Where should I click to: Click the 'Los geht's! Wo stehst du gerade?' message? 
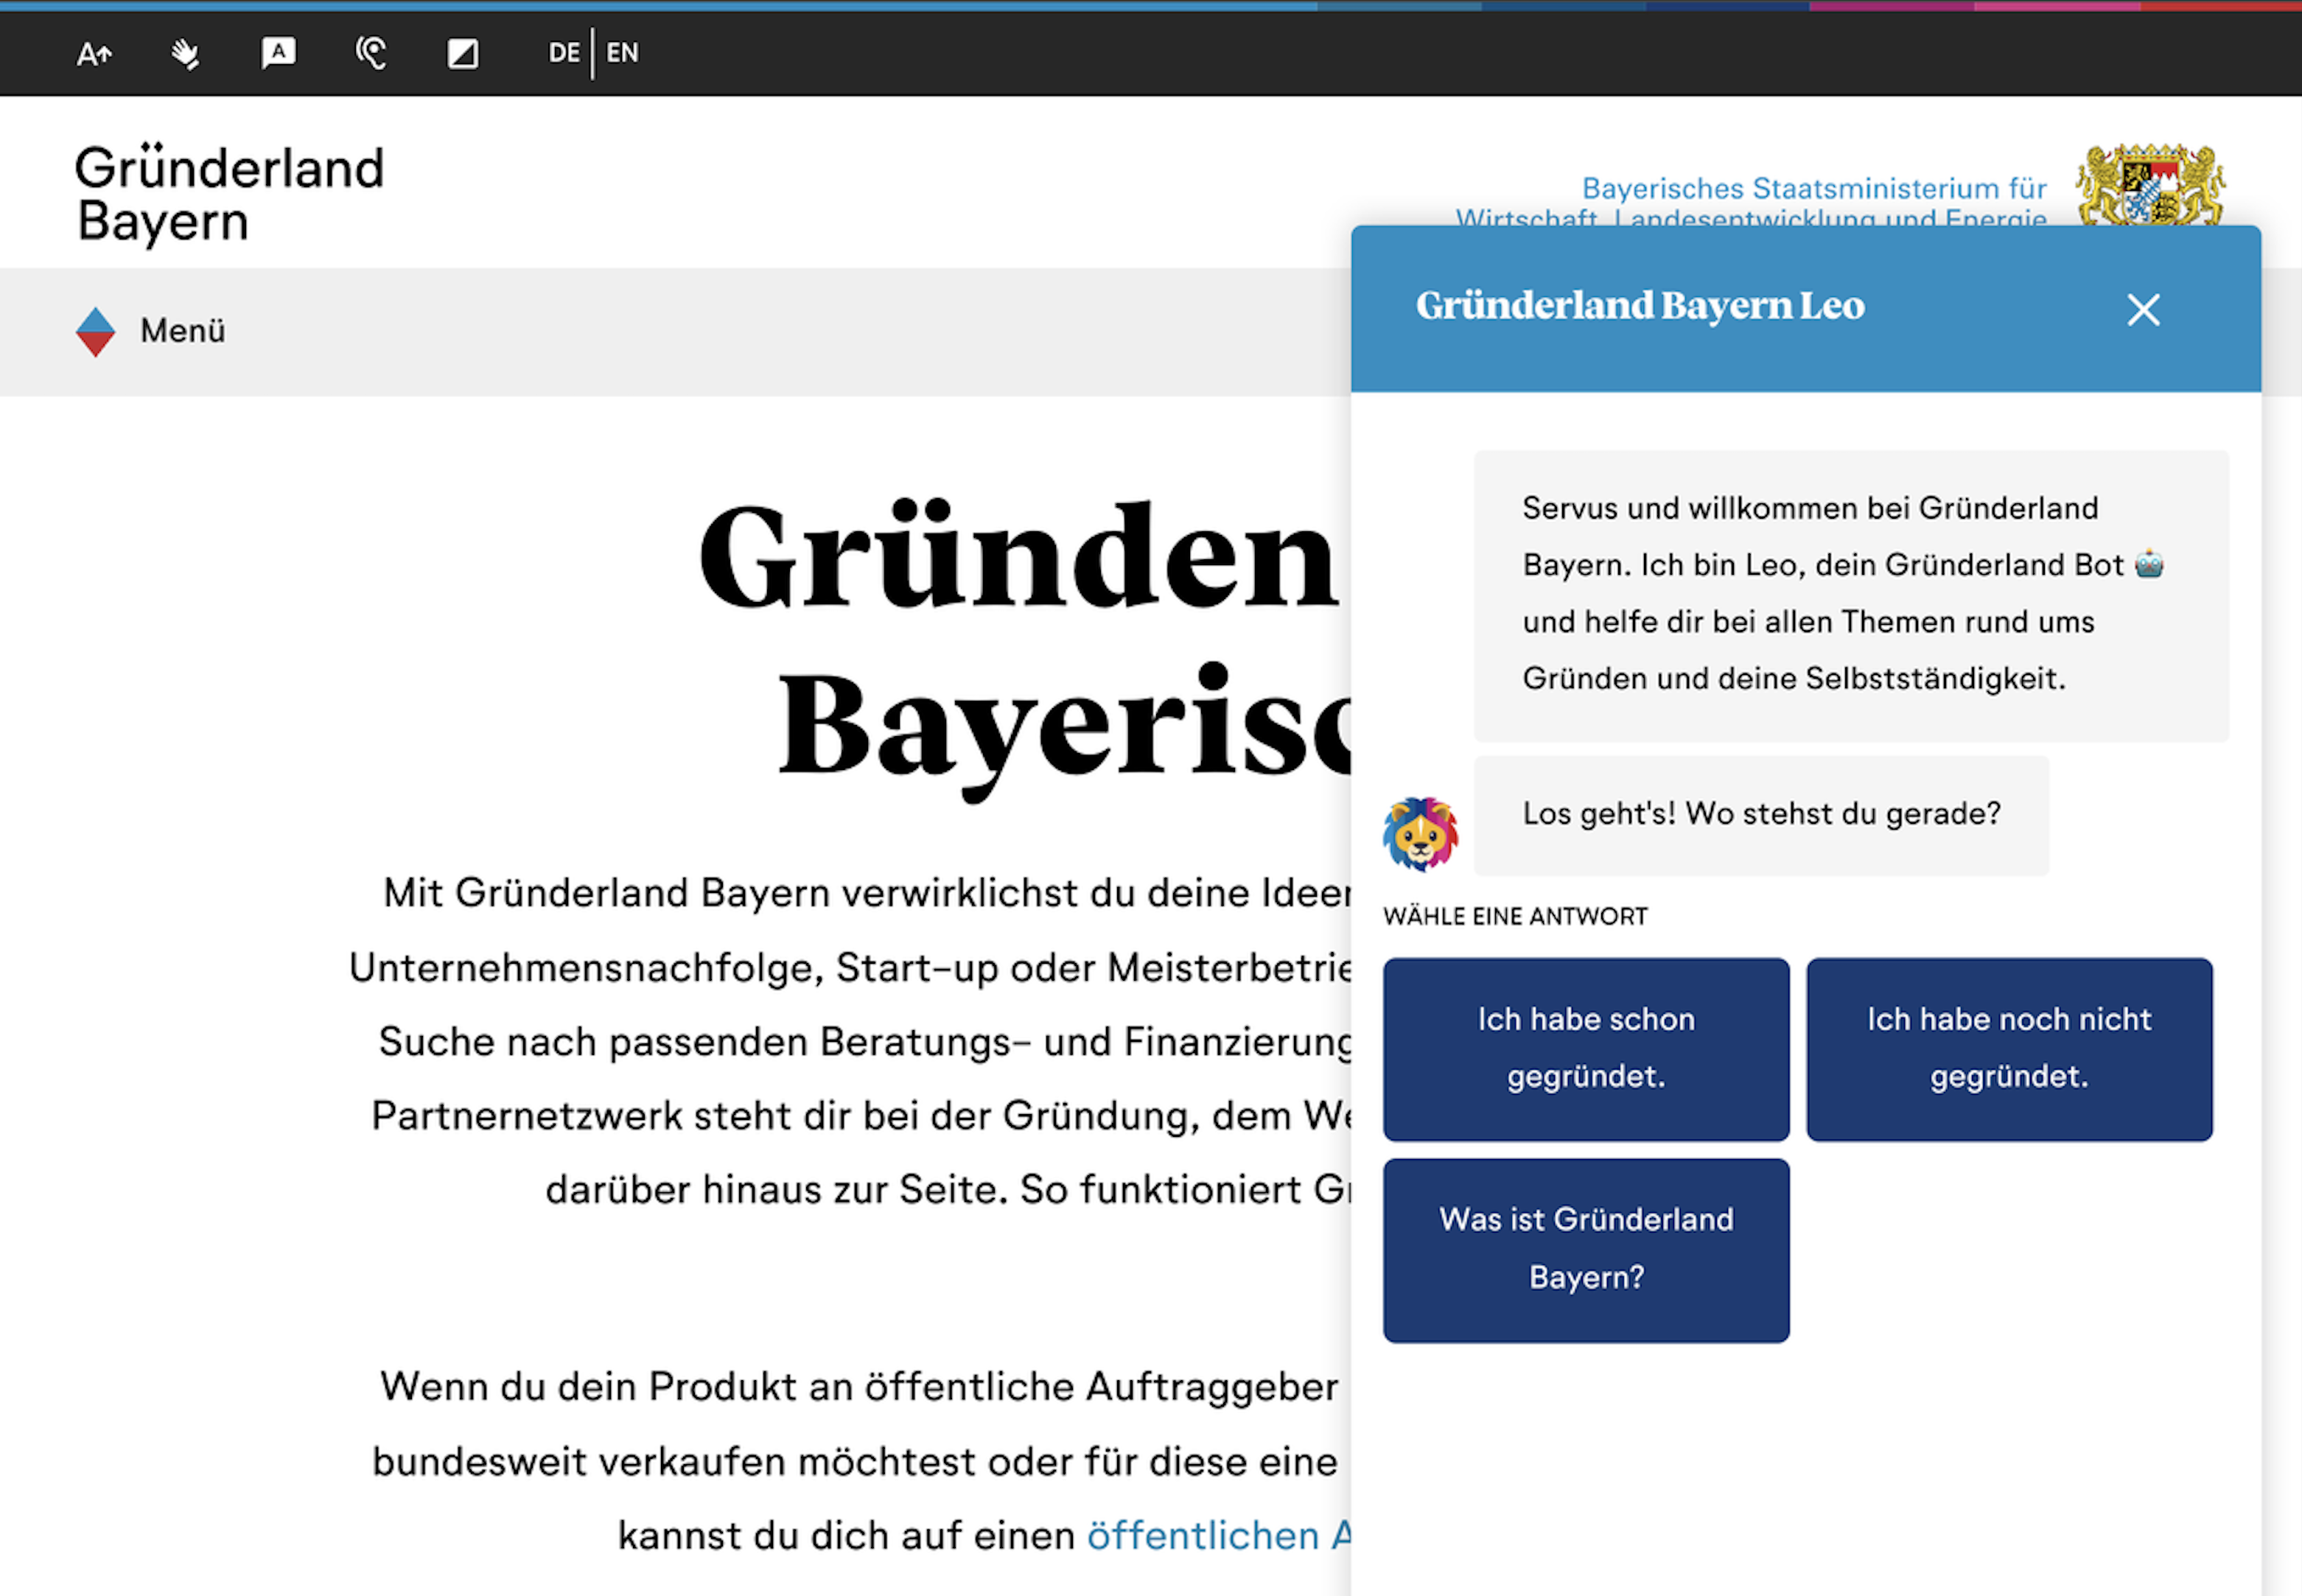[x=1760, y=814]
